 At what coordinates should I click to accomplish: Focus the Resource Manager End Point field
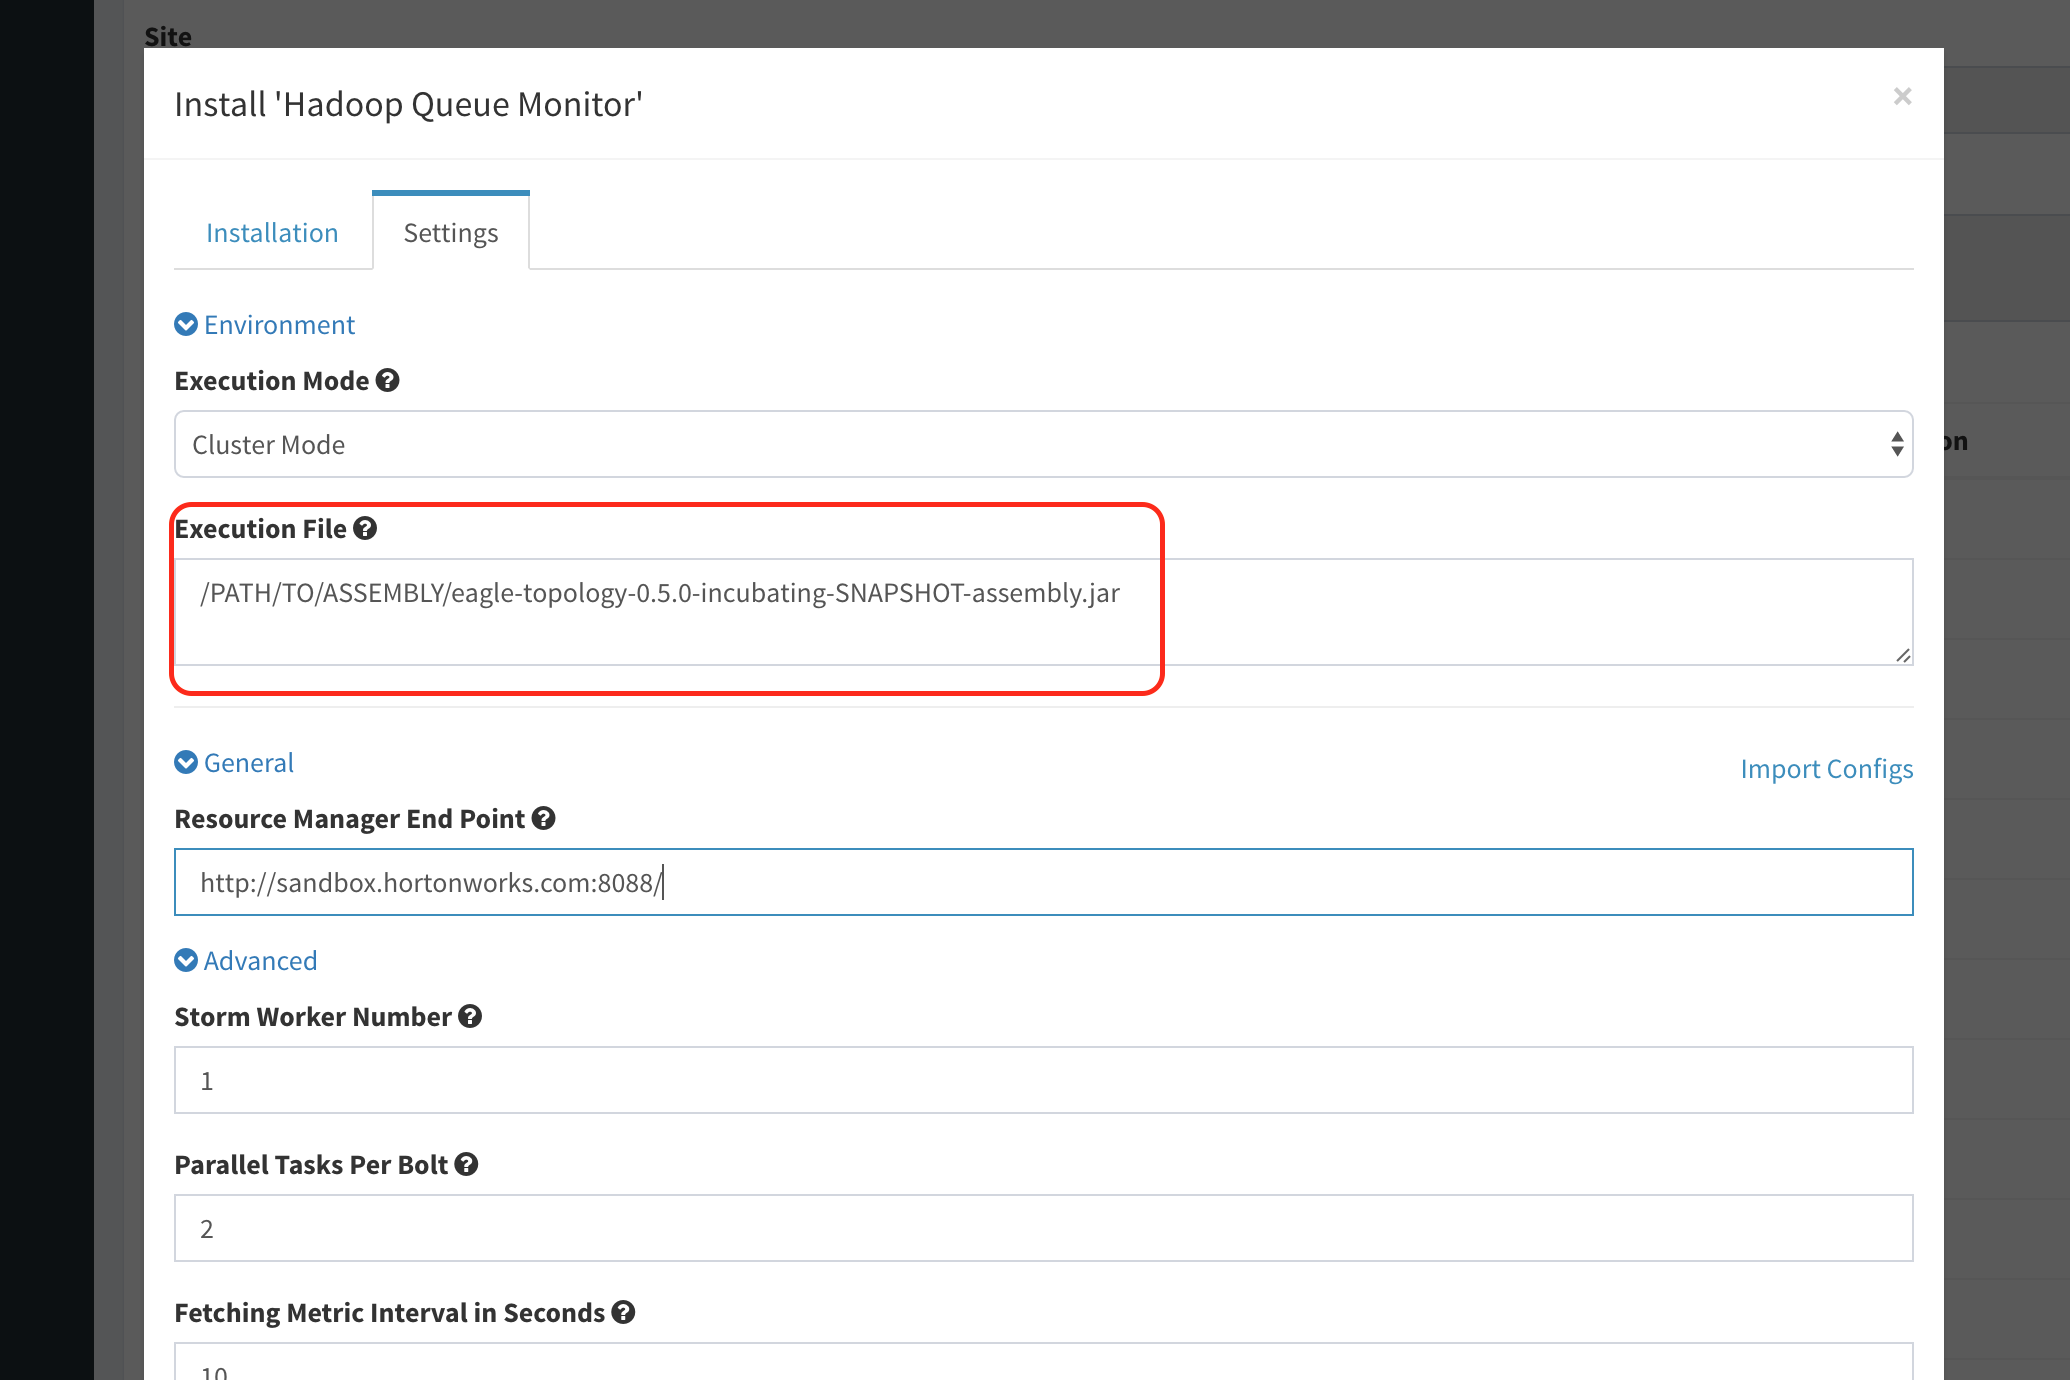click(1043, 883)
